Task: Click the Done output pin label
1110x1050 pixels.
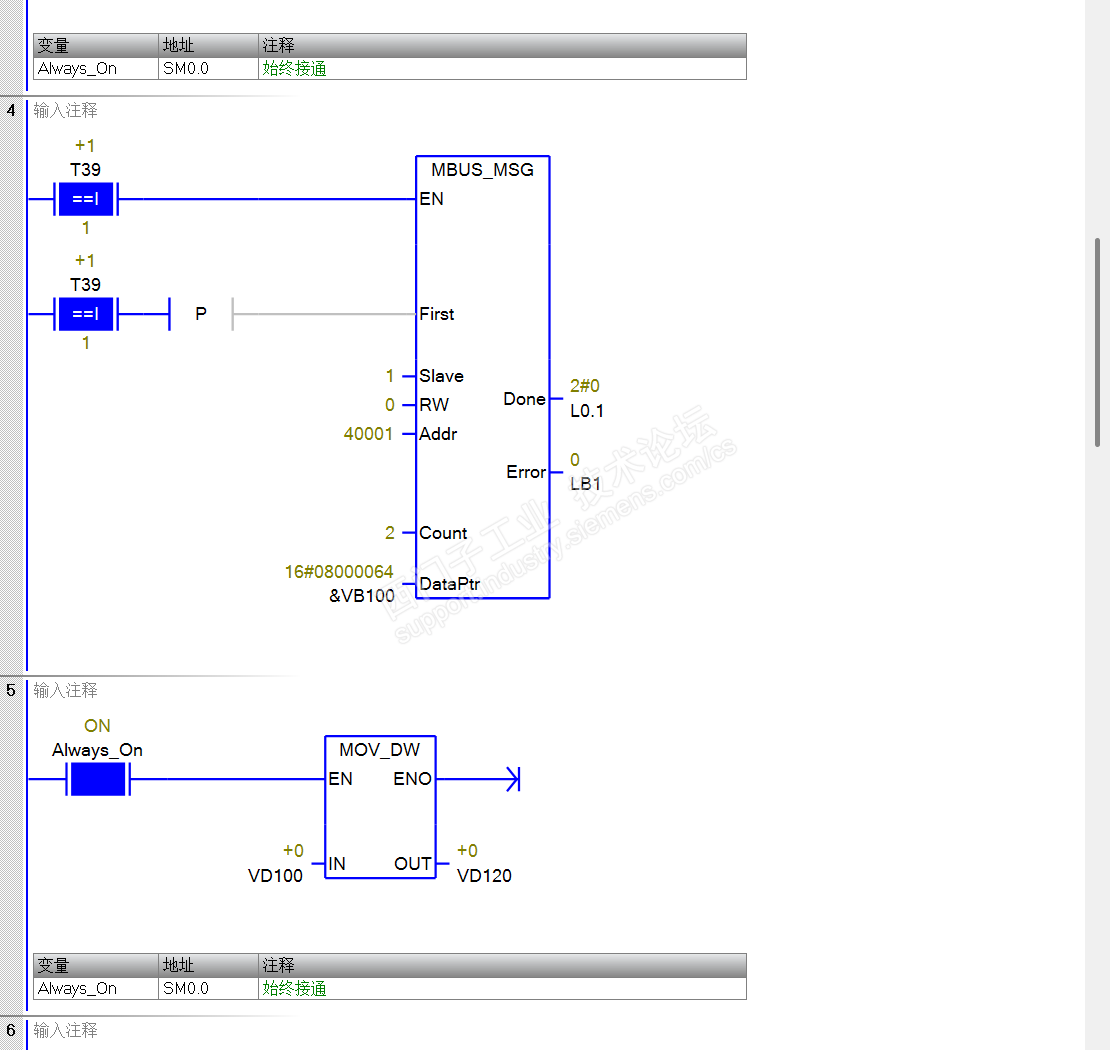Action: 525,399
